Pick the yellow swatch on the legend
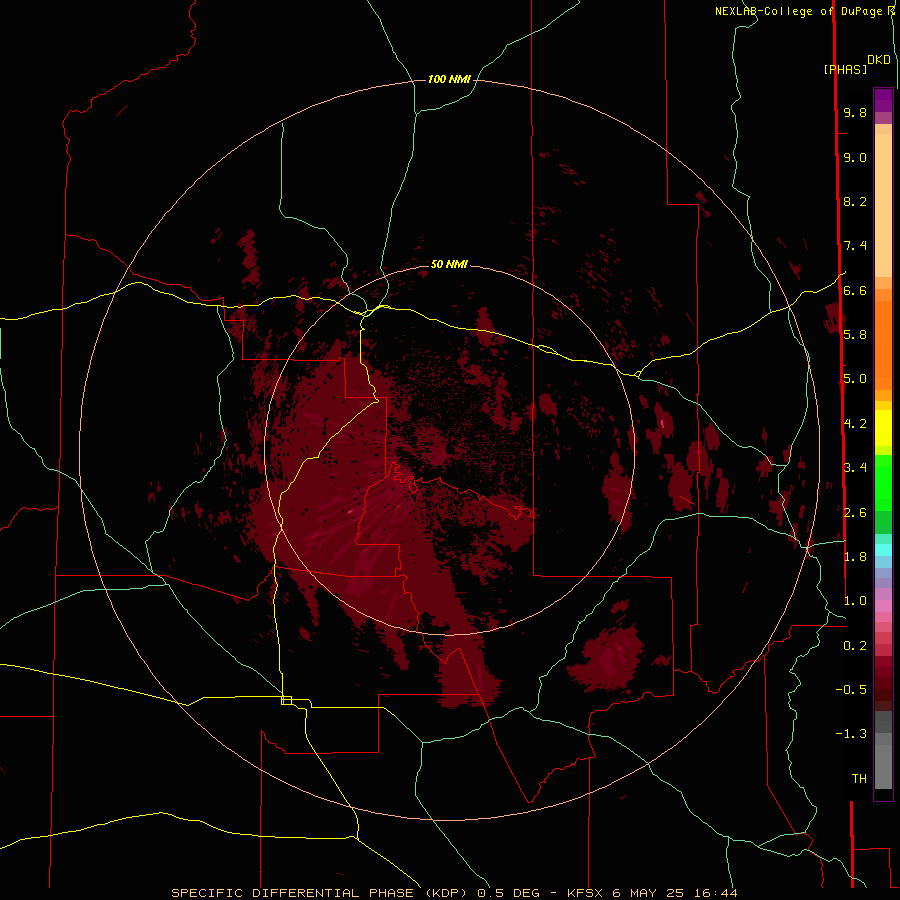The height and width of the screenshot is (900, 900). point(883,428)
